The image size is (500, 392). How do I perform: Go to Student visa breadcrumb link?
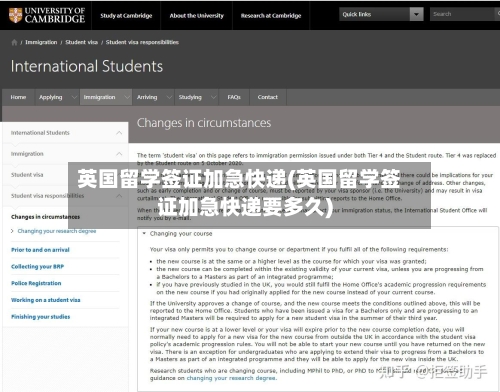tap(81, 42)
